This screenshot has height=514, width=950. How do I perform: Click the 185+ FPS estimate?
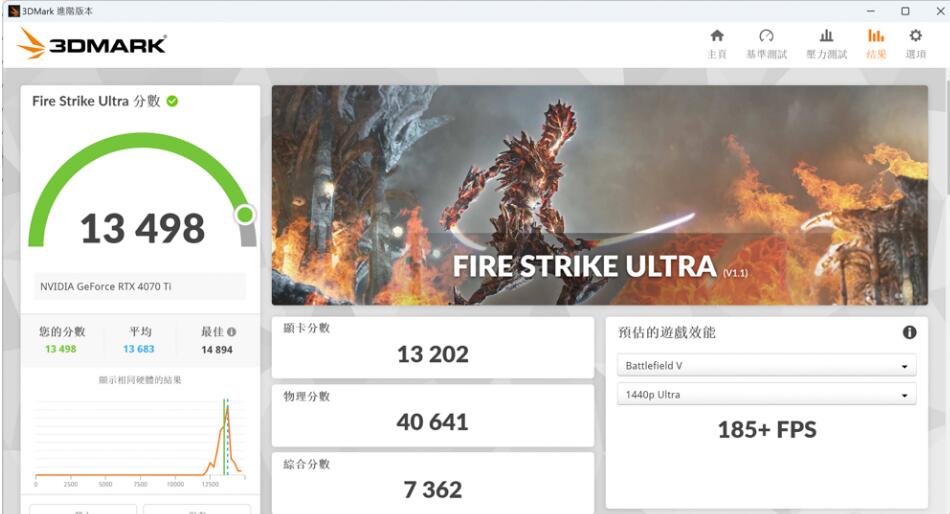pos(767,430)
